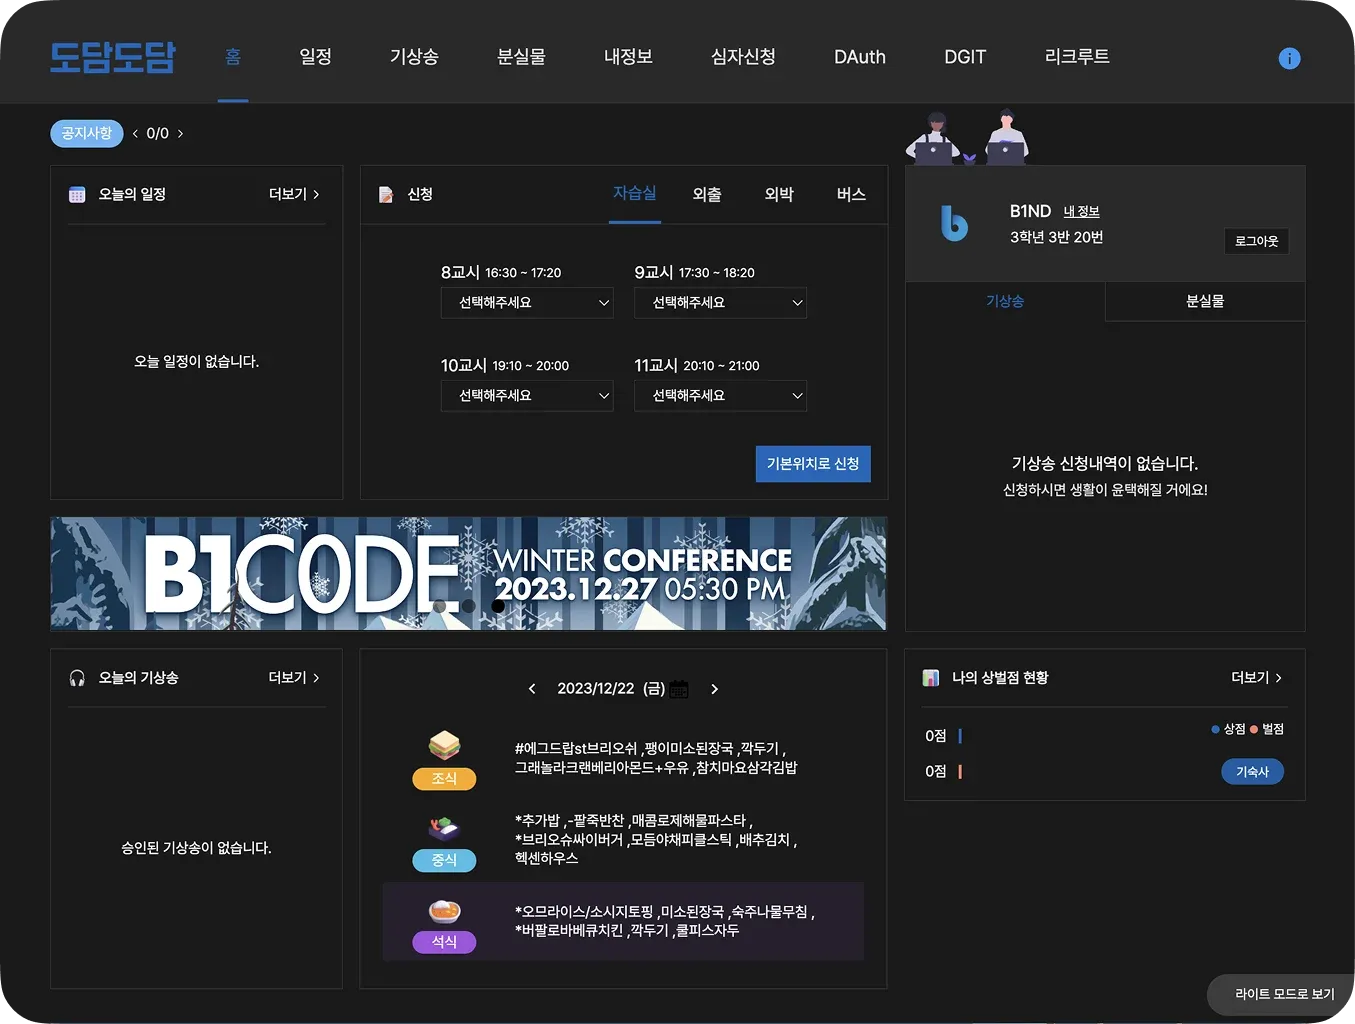Screen dimensions: 1355x1024
Task: Click the lunch box icon
Action: pos(444,828)
